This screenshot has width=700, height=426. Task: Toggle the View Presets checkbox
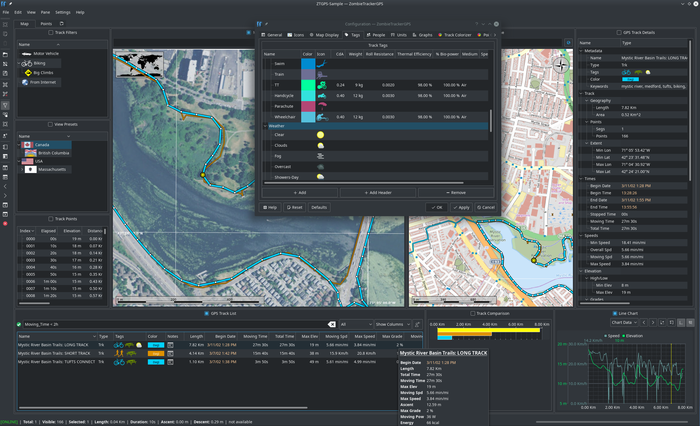50,124
